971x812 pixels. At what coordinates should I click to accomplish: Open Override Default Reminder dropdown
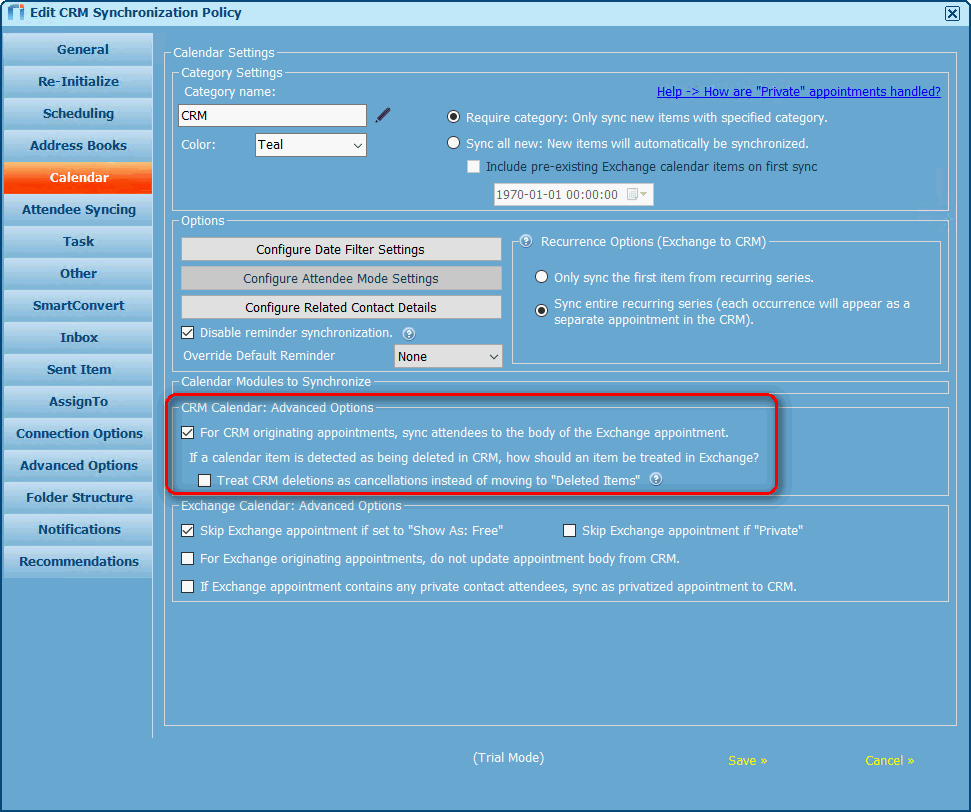point(448,356)
